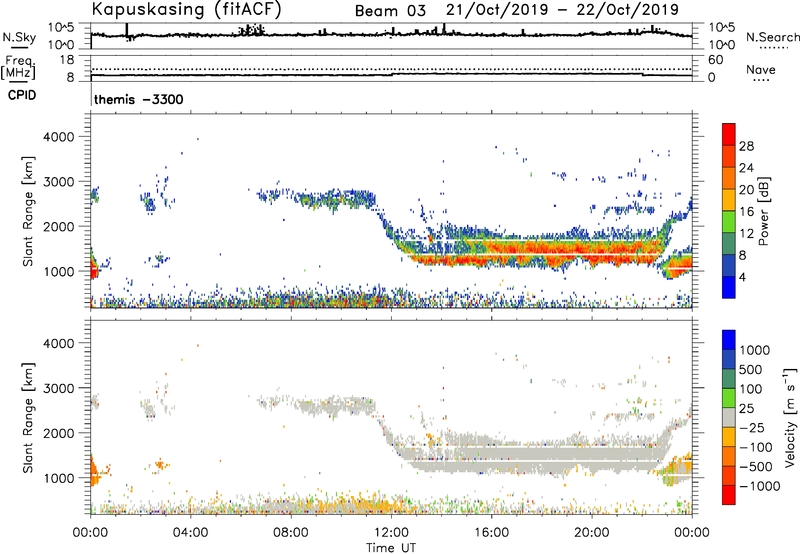Click the power panel 'Slant Range [km]' label
Viewport: 800px width, 554px height.
(28, 211)
